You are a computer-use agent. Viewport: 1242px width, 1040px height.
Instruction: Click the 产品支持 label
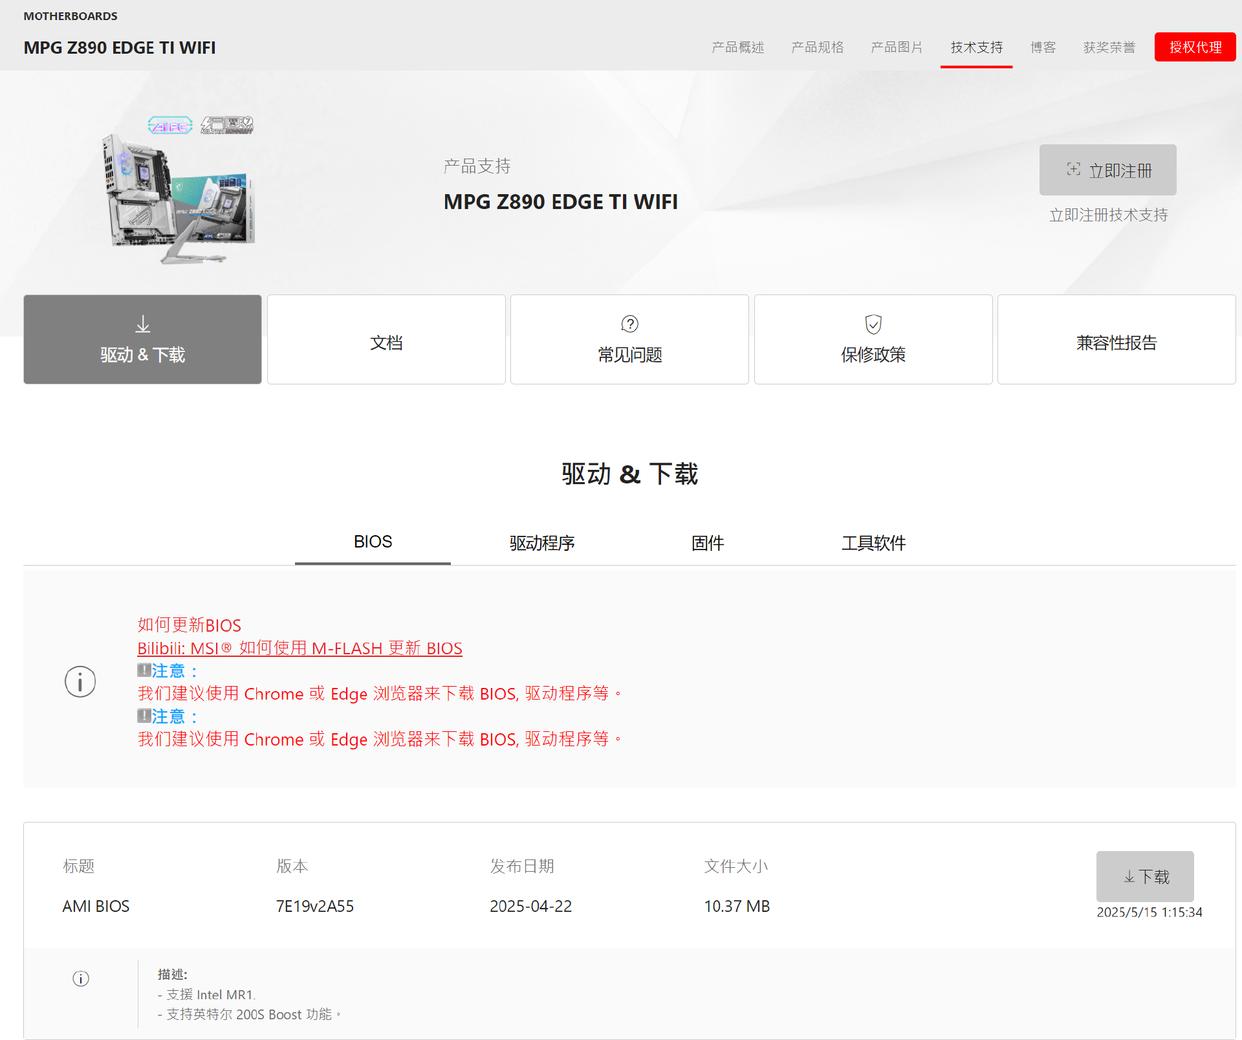477,166
